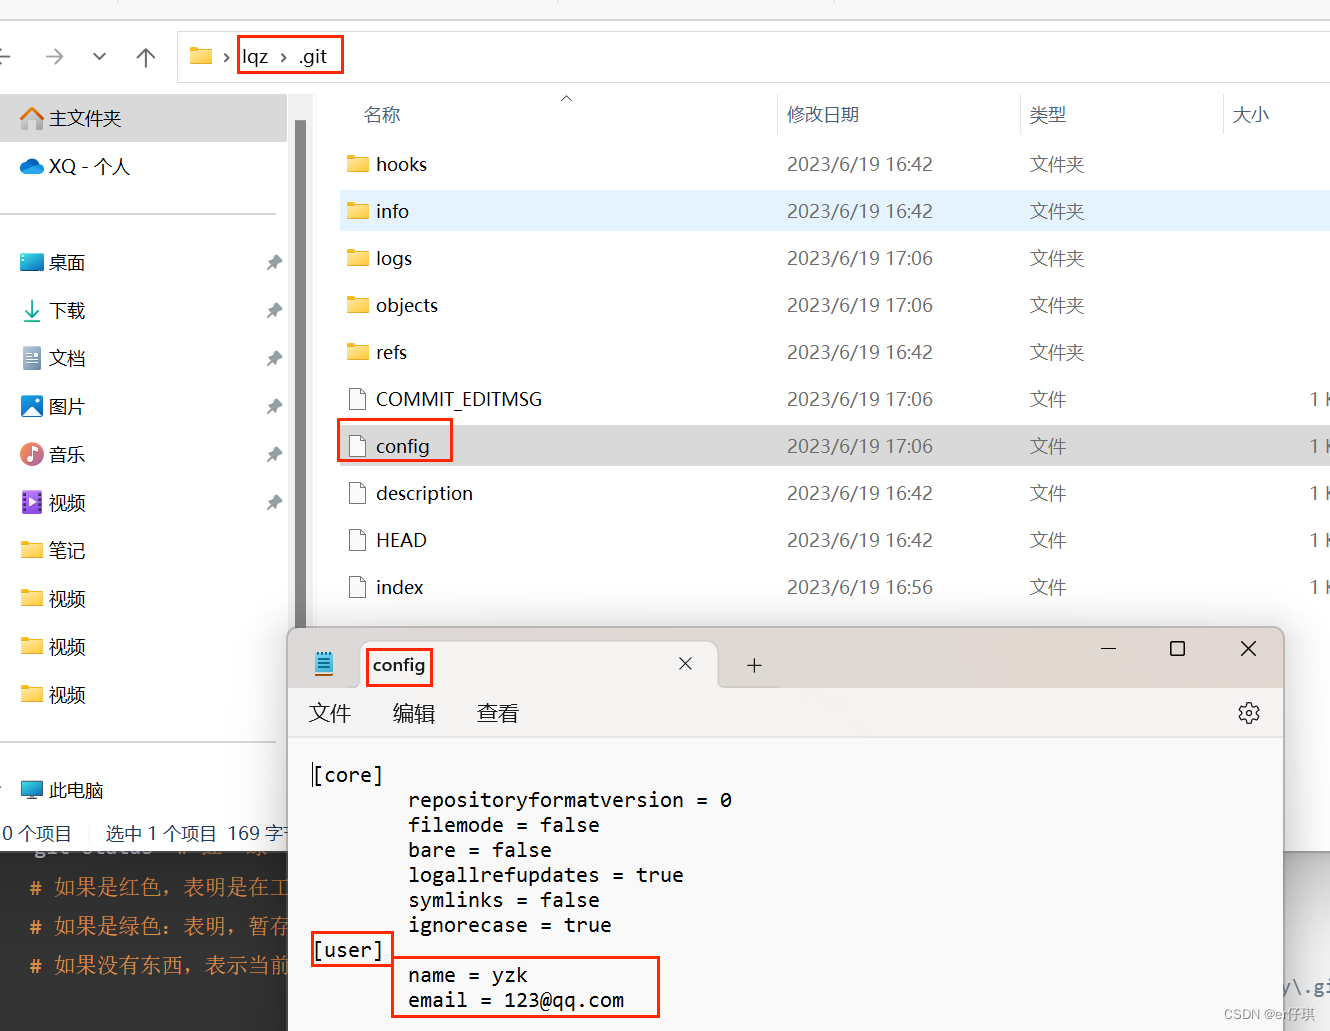Open 主文件夹 in the sidebar
The image size is (1330, 1031).
(x=143, y=118)
